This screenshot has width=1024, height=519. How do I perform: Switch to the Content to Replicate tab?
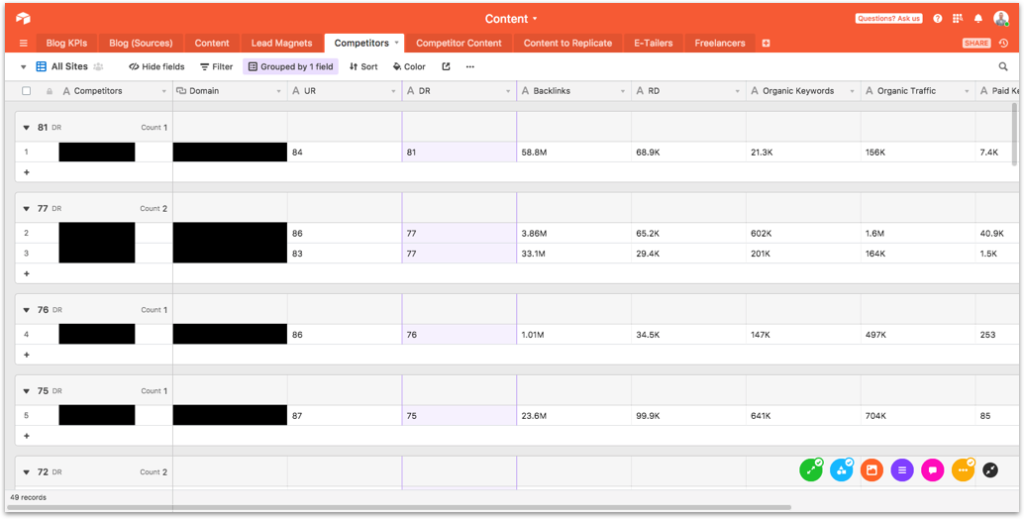568,43
